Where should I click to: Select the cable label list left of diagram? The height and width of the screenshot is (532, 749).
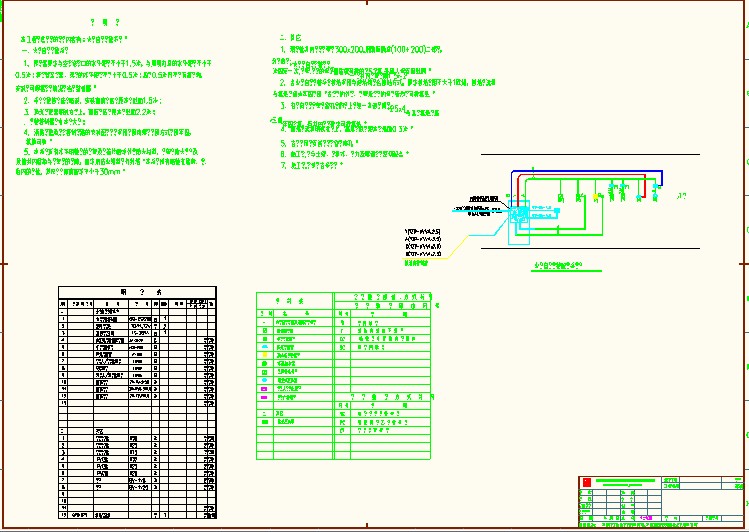[423, 245]
